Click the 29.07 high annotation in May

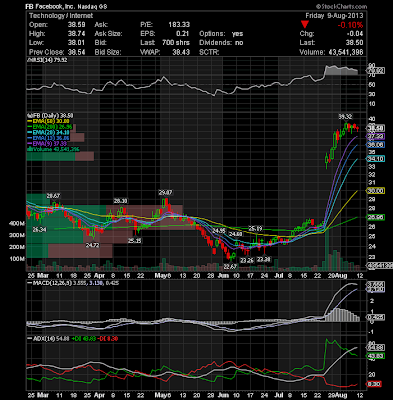coord(165,192)
